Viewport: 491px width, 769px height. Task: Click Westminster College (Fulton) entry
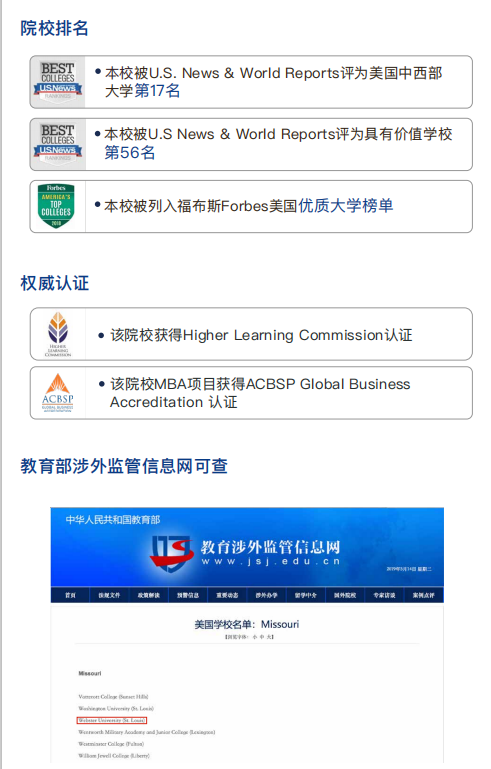[111, 743]
